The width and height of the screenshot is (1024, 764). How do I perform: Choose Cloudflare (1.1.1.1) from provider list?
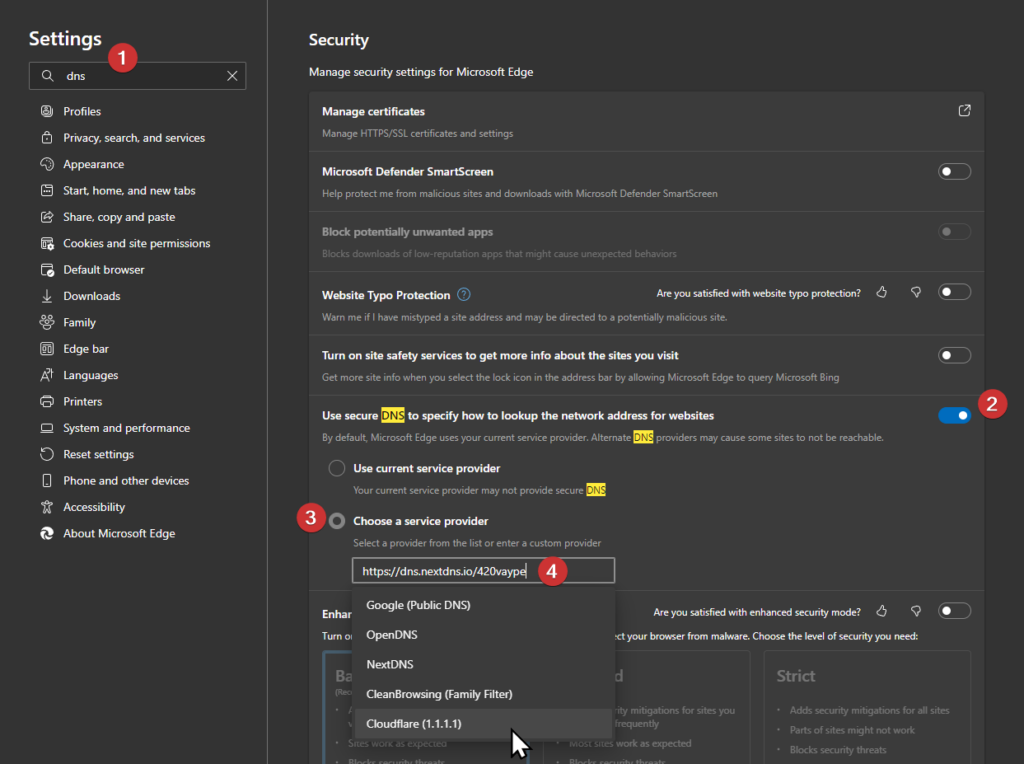point(483,724)
